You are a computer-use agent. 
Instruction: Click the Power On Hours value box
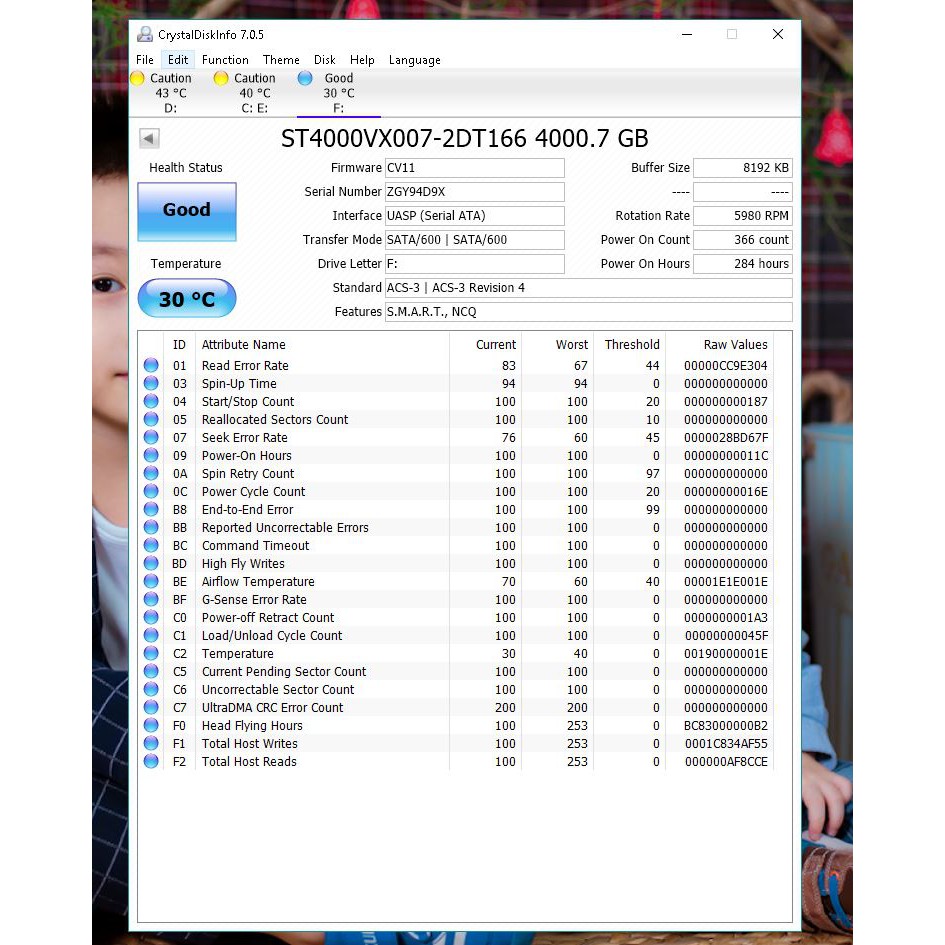[x=742, y=264]
